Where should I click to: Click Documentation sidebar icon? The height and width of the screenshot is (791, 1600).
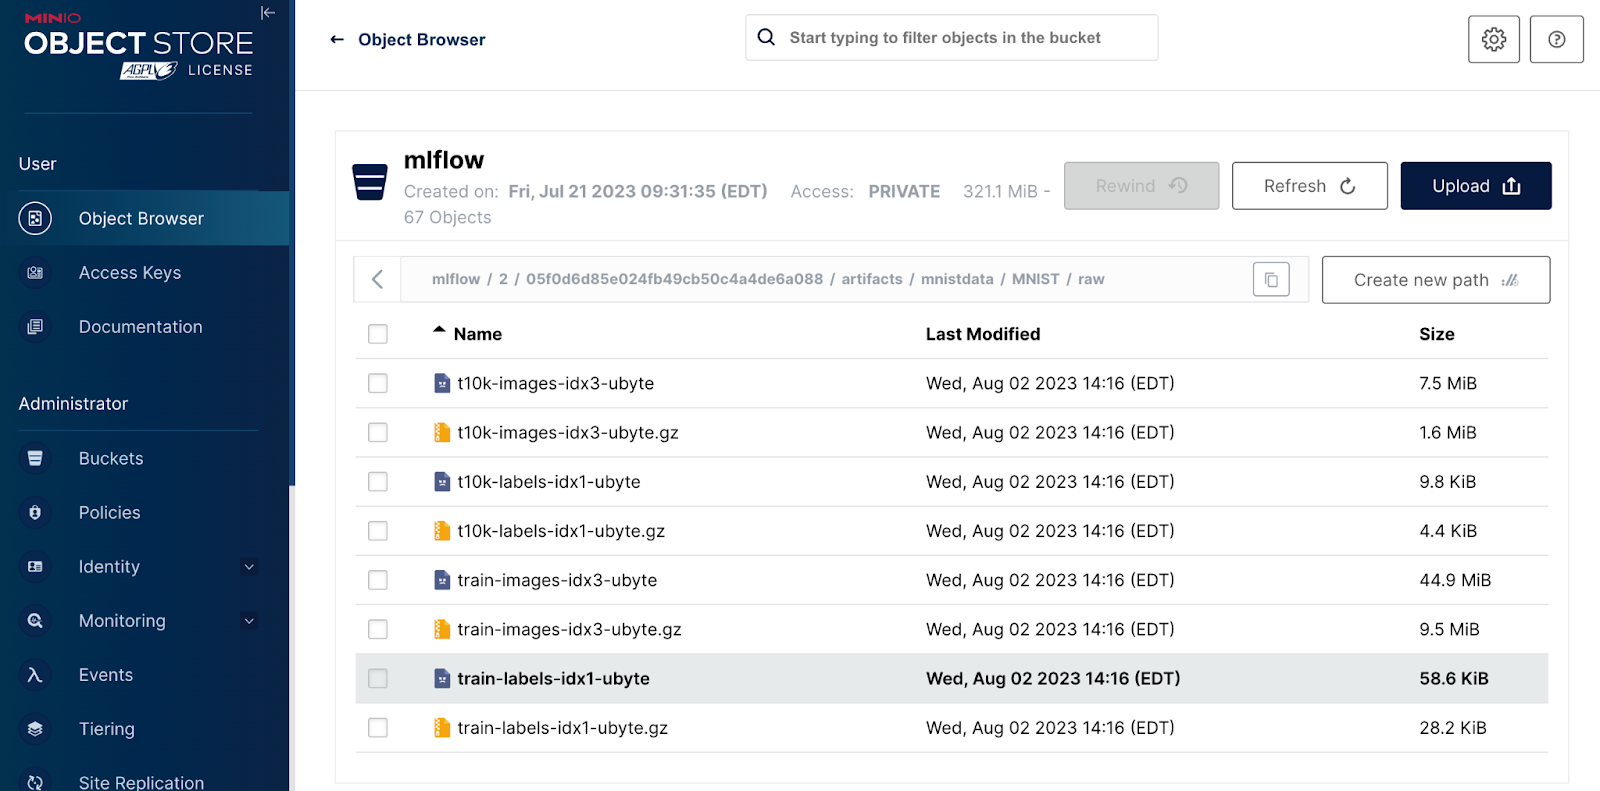(35, 327)
